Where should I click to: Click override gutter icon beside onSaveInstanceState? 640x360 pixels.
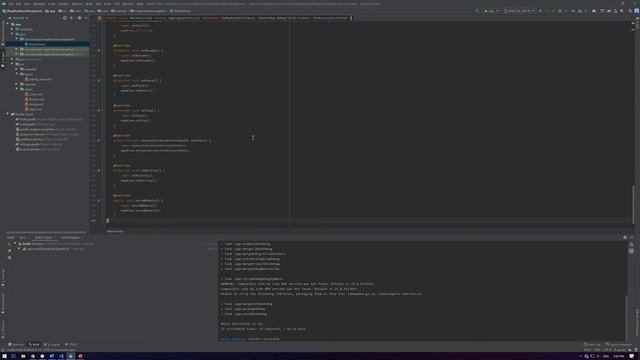click(99, 140)
